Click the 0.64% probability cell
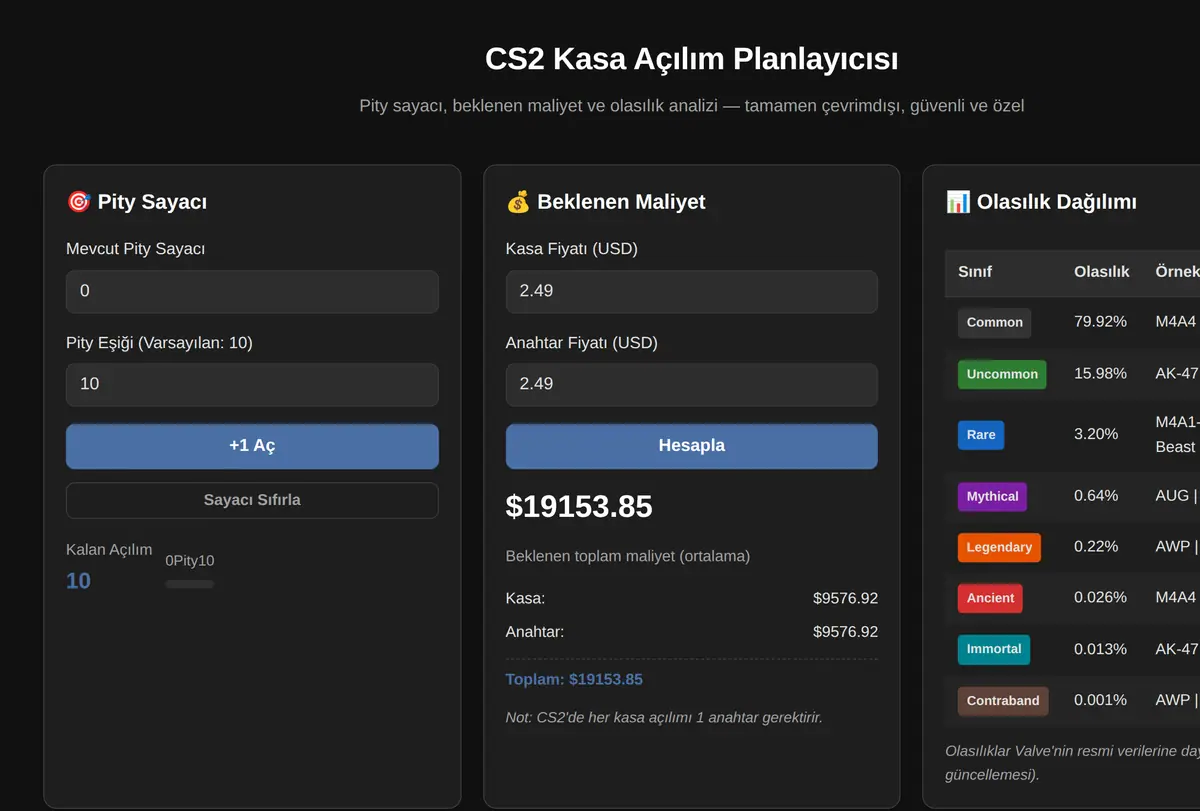Image resolution: width=1200 pixels, height=811 pixels. 1096,495
